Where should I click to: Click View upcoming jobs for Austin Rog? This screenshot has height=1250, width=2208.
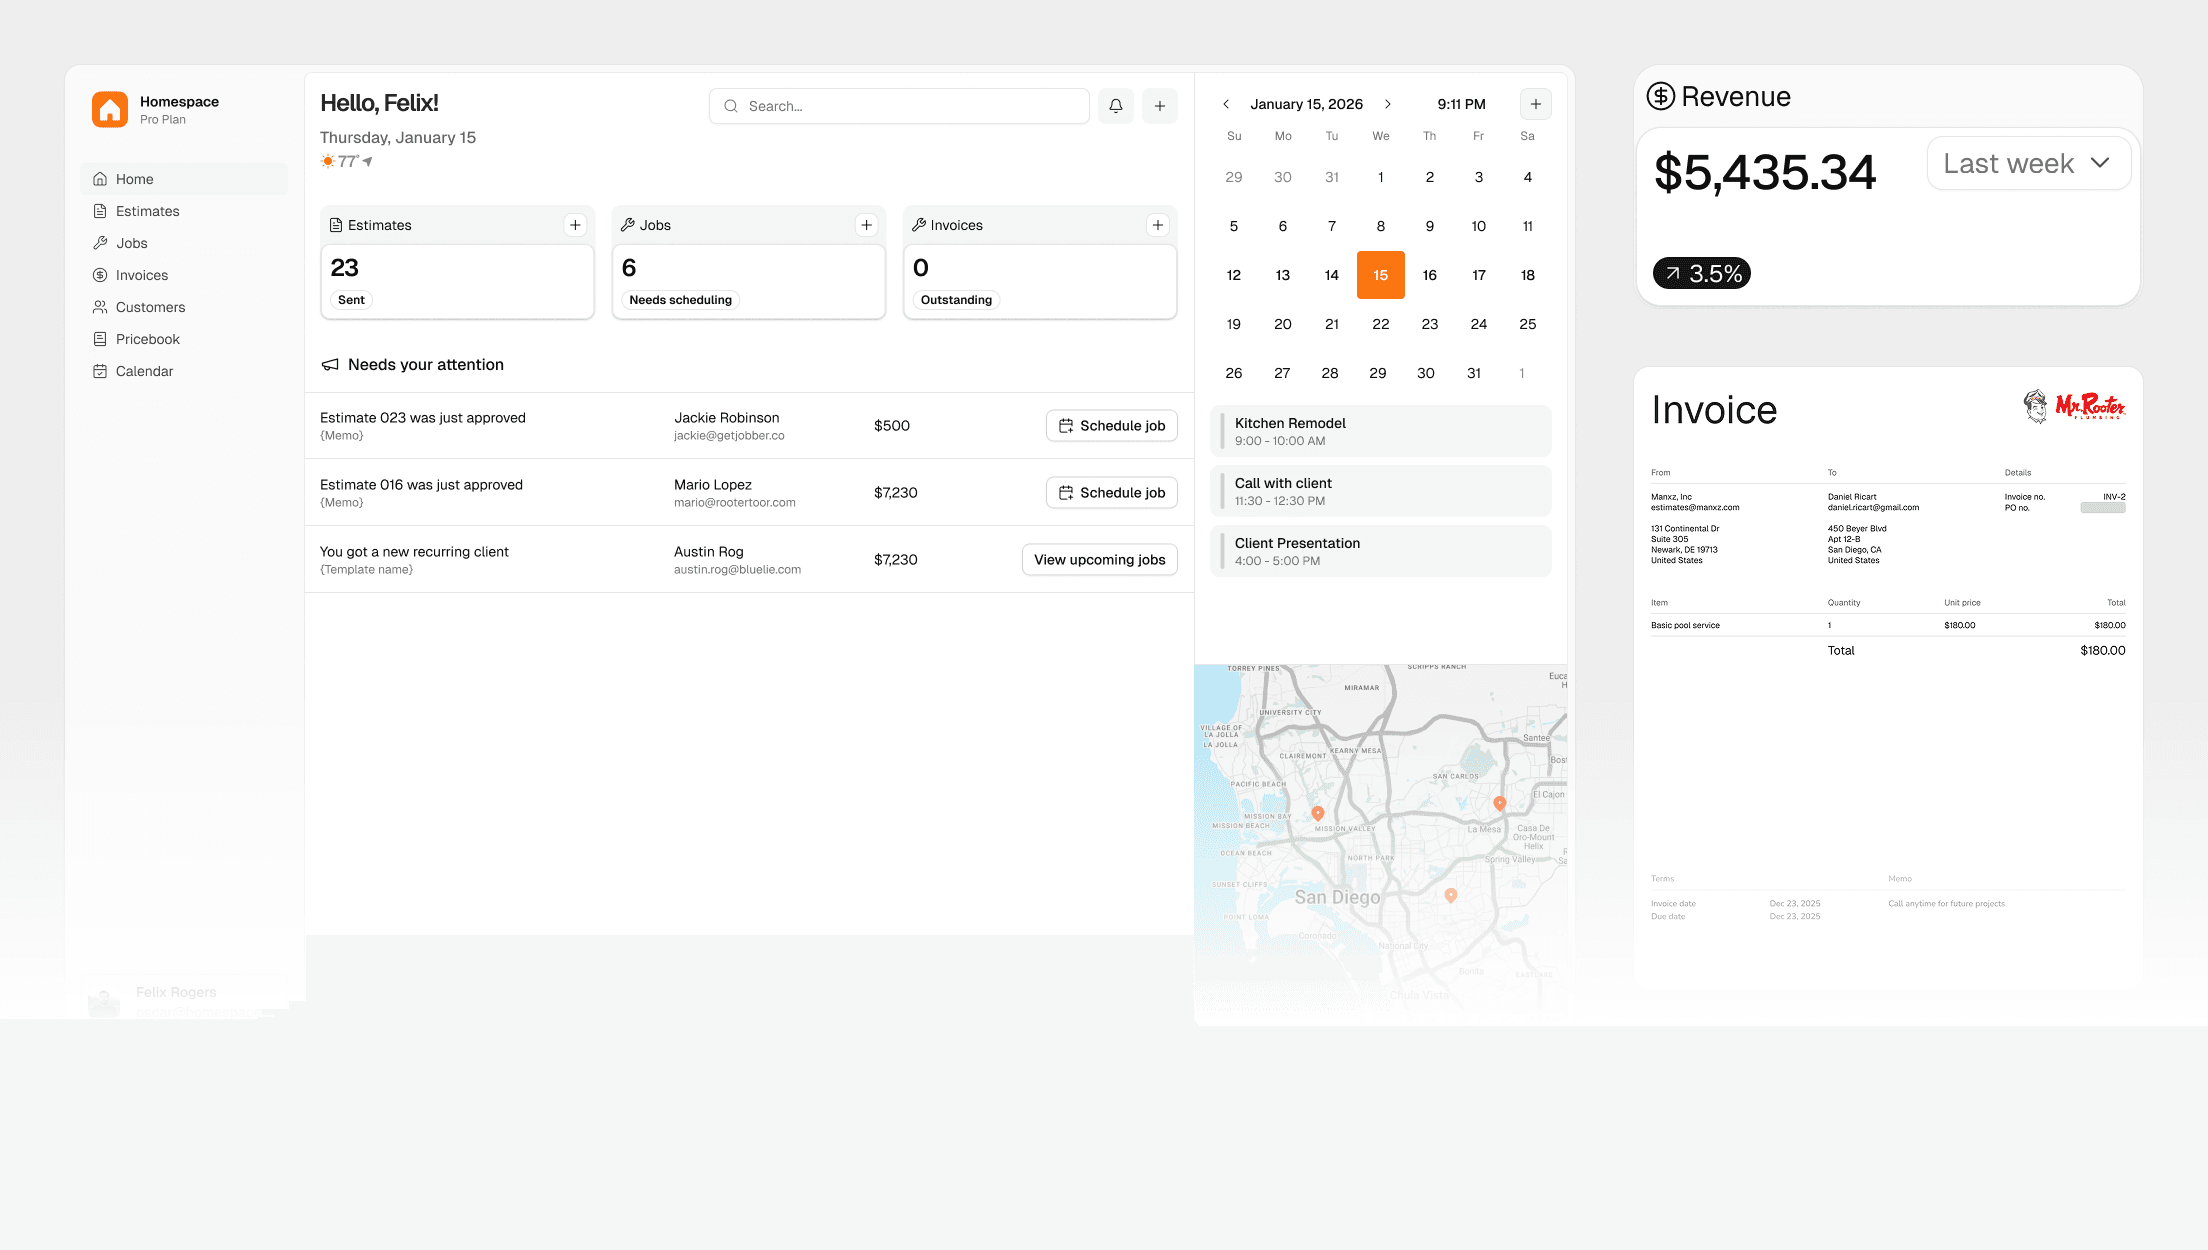(x=1099, y=559)
